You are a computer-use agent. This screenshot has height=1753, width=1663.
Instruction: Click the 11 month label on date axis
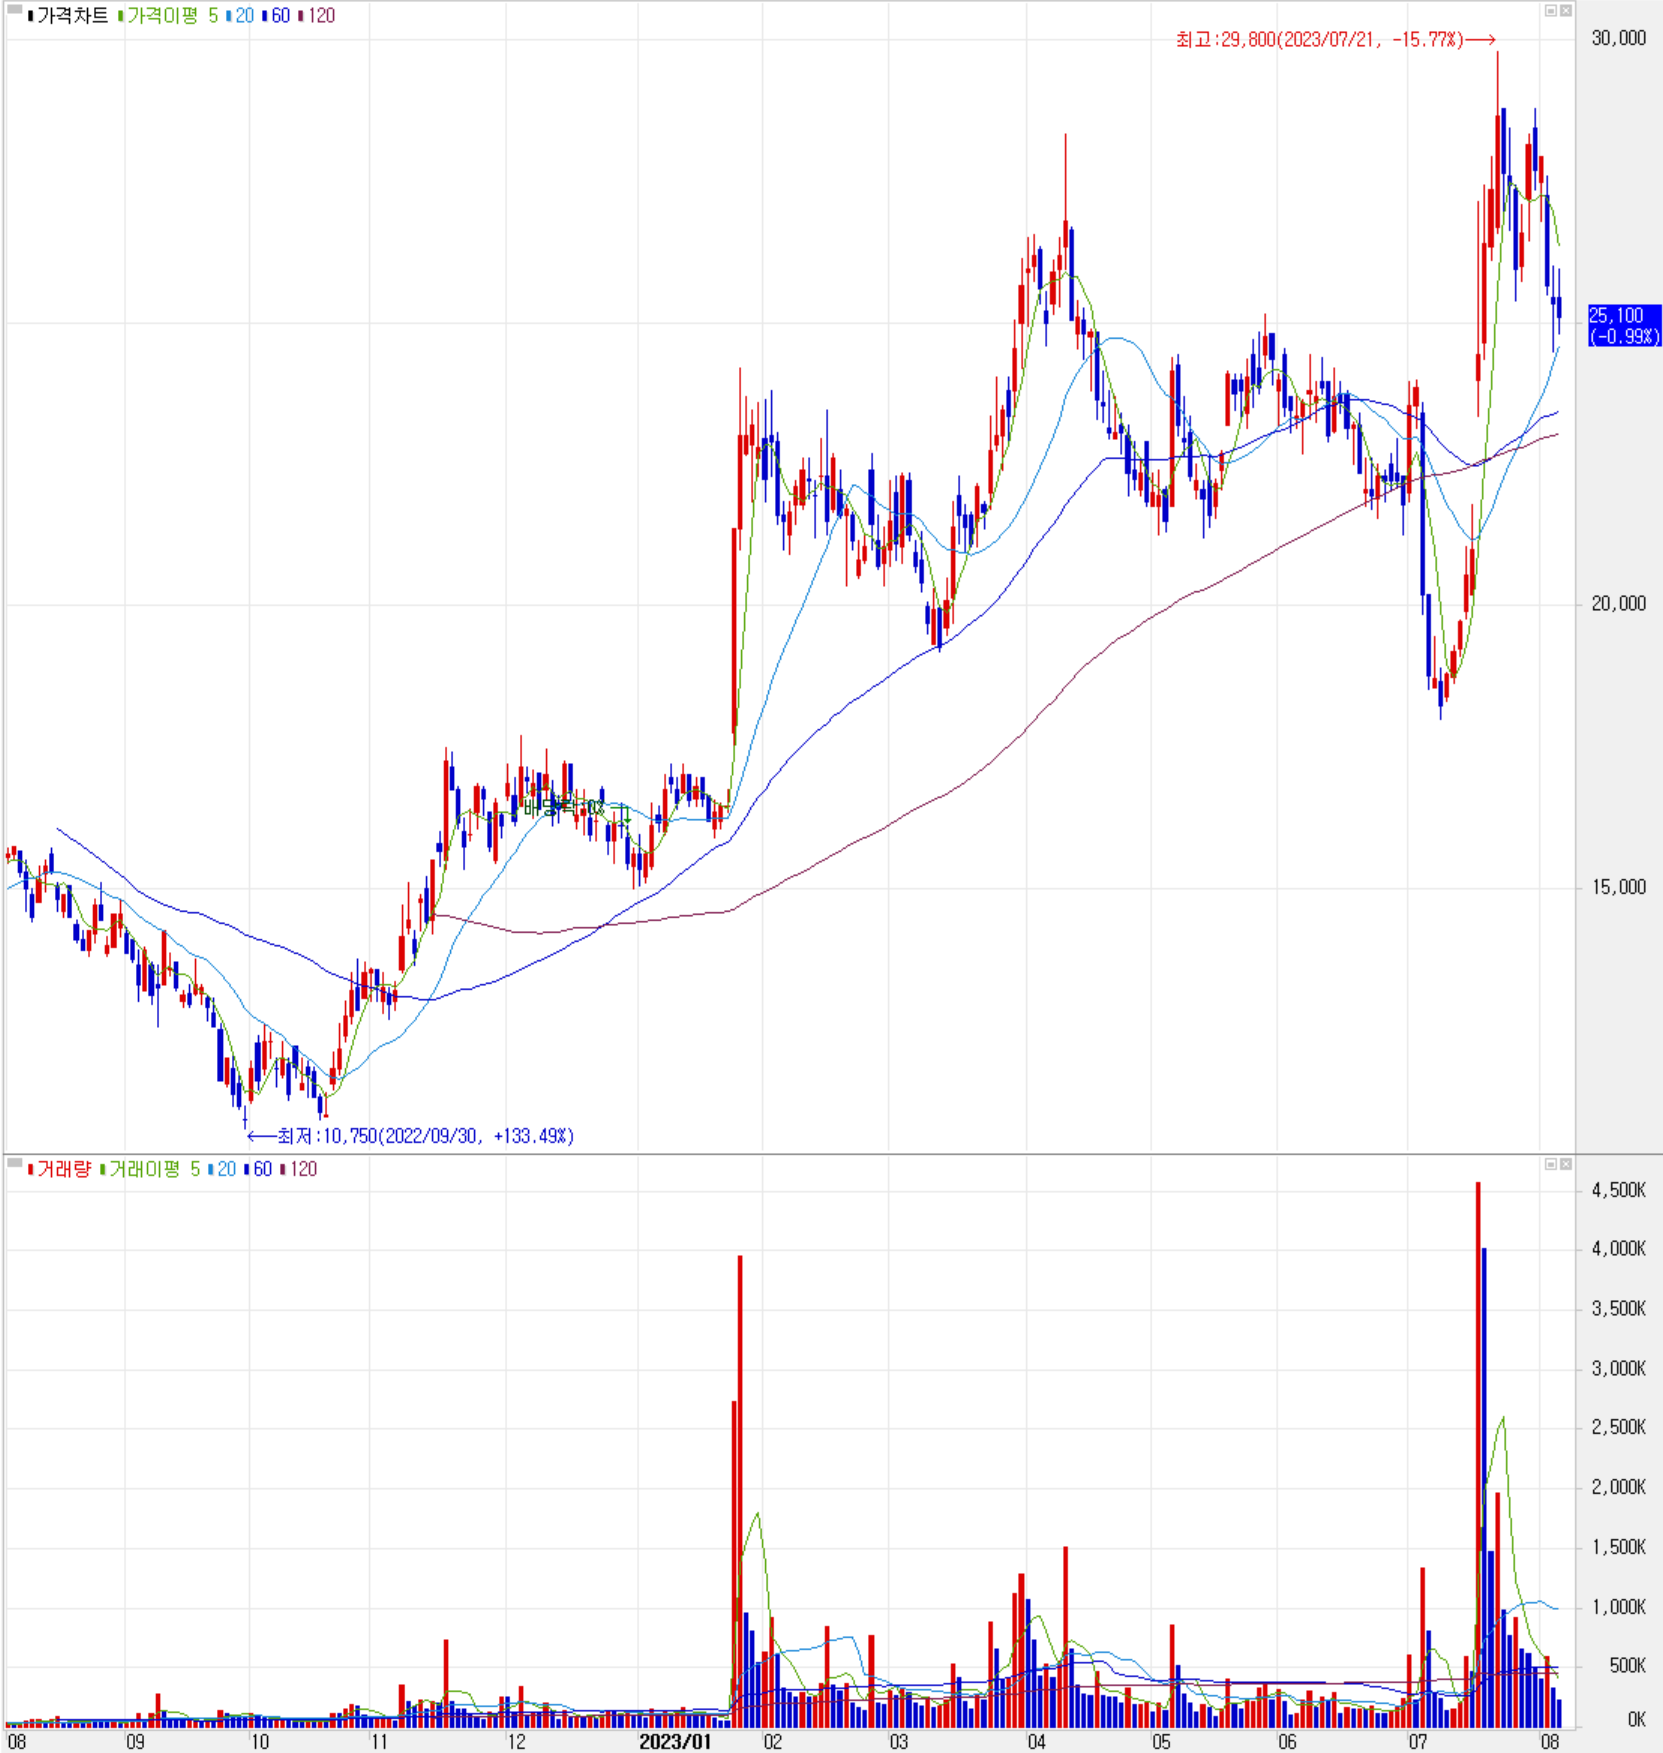pos(378,1742)
